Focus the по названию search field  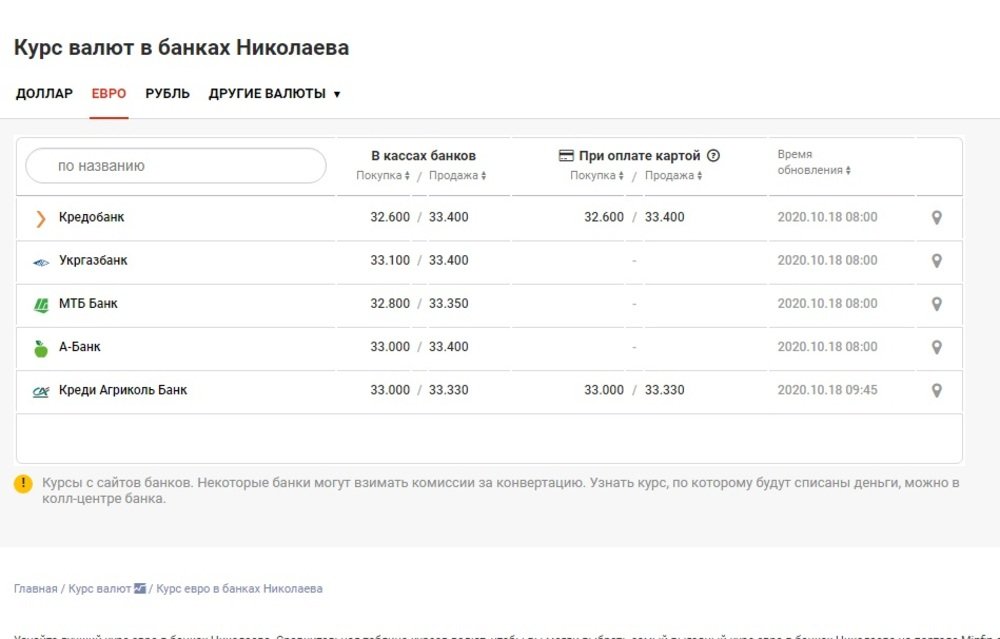pos(175,166)
